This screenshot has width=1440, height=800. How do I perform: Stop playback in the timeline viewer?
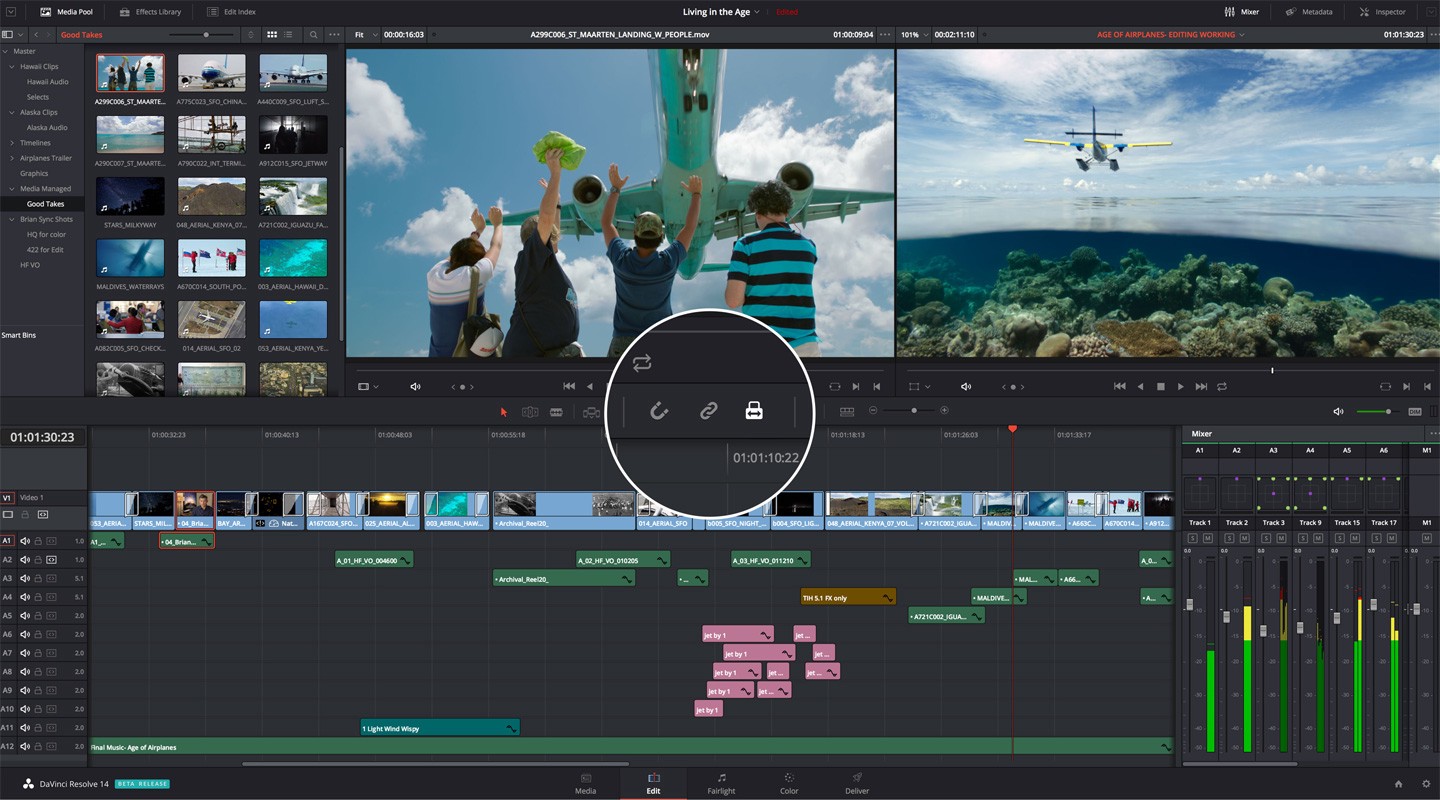click(x=1161, y=387)
